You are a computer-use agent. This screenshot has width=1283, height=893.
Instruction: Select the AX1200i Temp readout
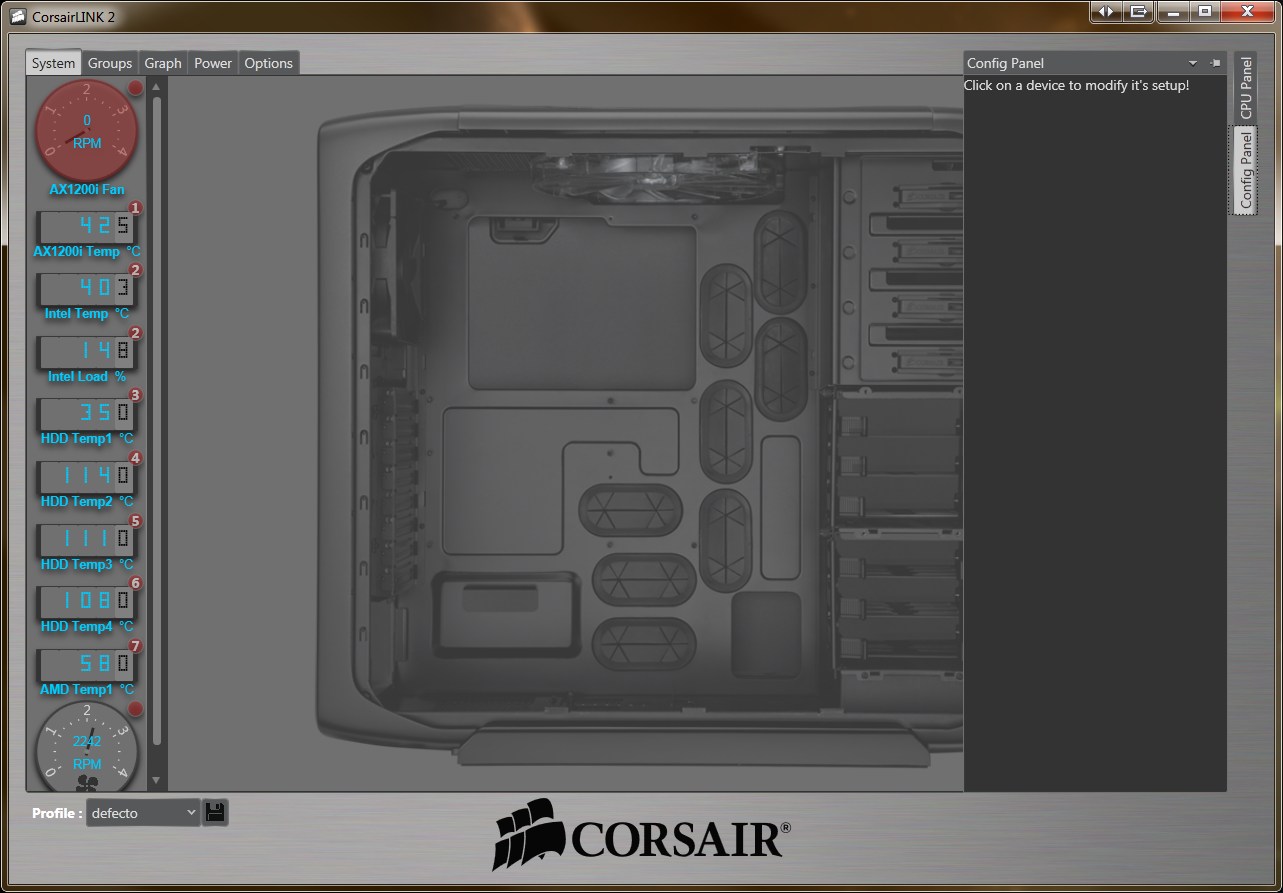click(x=86, y=227)
